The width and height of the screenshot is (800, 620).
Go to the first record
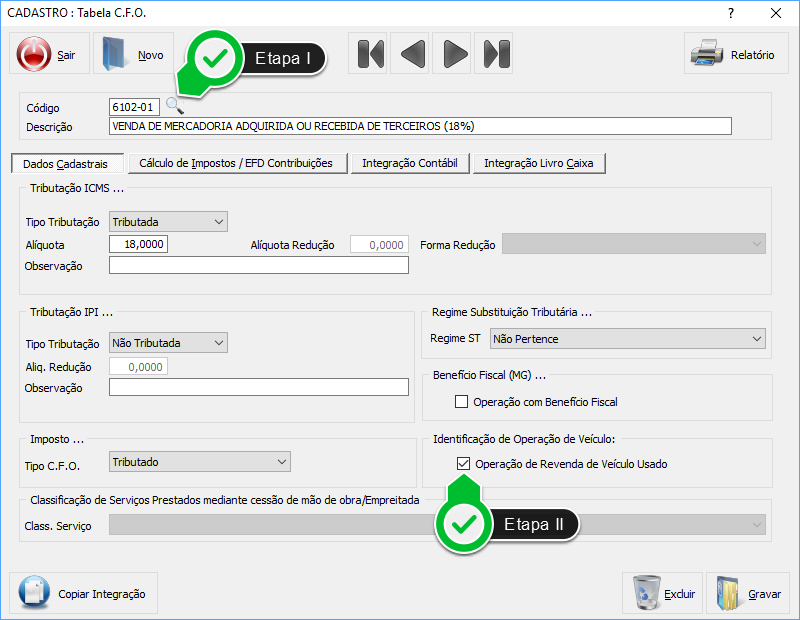tap(371, 54)
